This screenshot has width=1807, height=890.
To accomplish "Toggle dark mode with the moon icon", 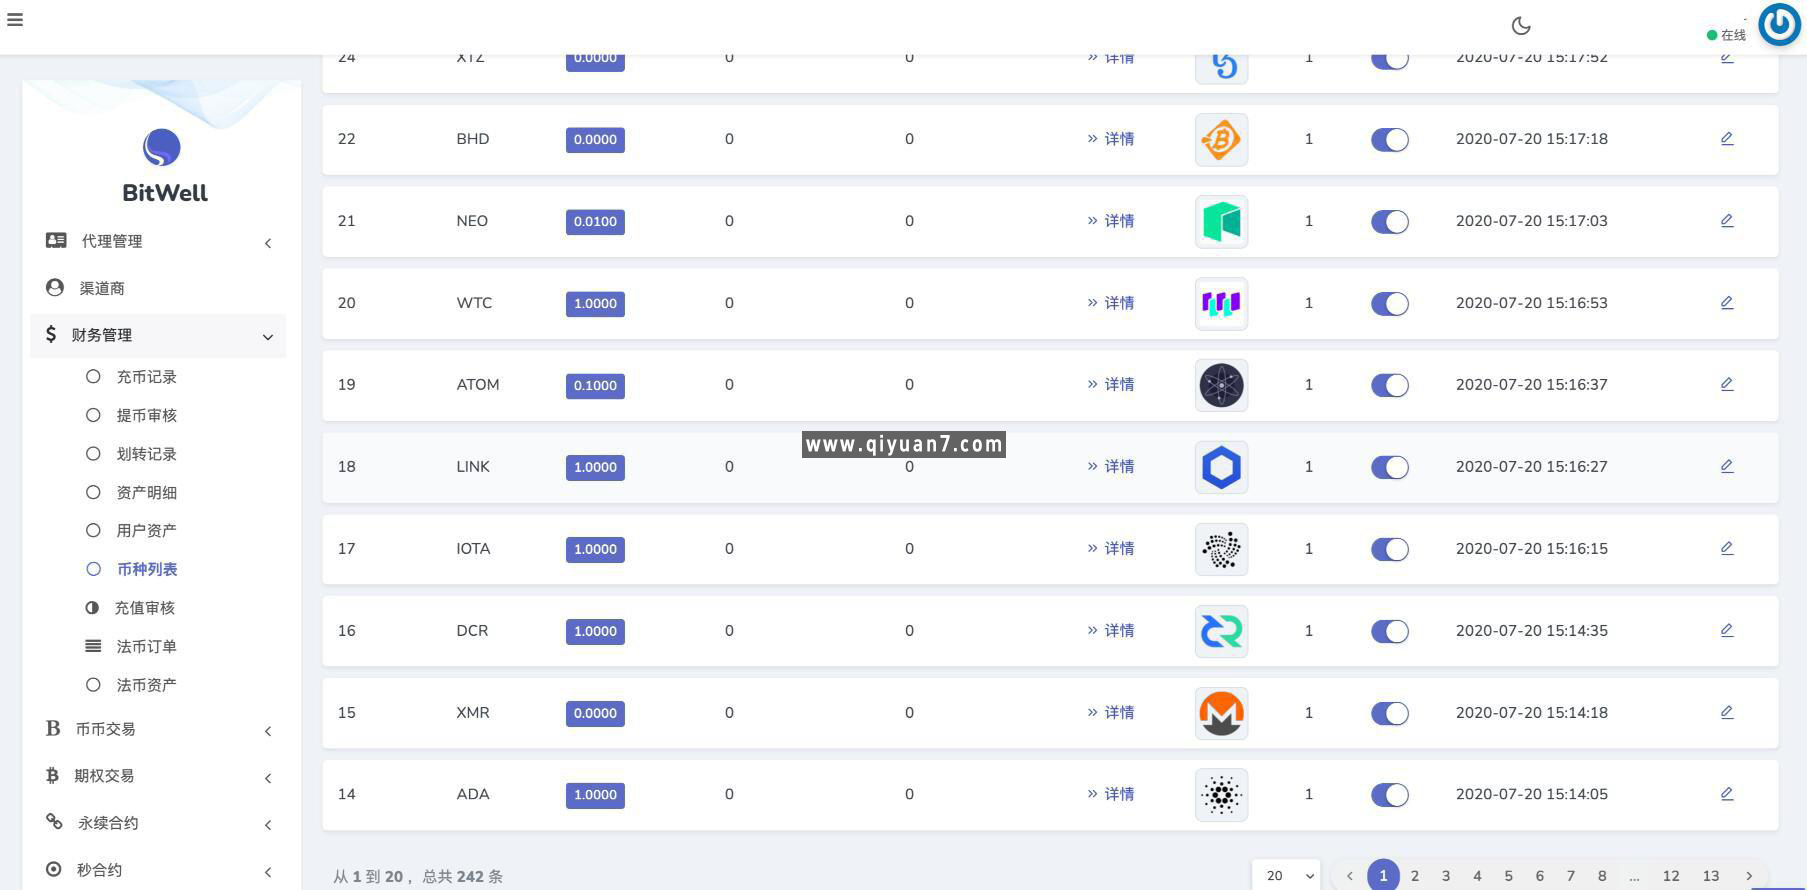I will (1520, 25).
